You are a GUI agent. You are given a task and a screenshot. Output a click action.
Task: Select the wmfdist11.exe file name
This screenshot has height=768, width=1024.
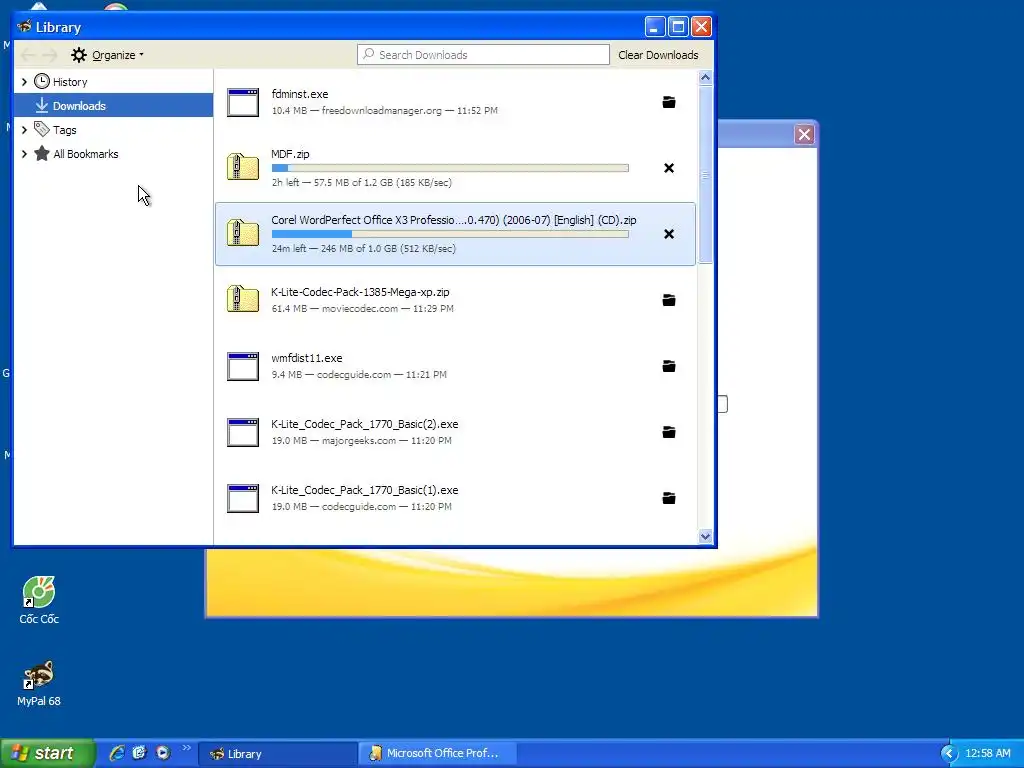click(x=306, y=358)
